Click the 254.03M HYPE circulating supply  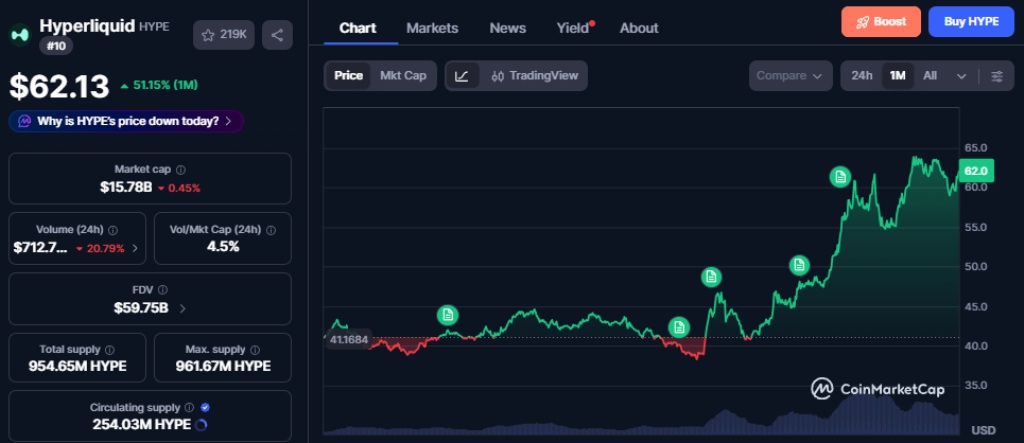coord(142,425)
